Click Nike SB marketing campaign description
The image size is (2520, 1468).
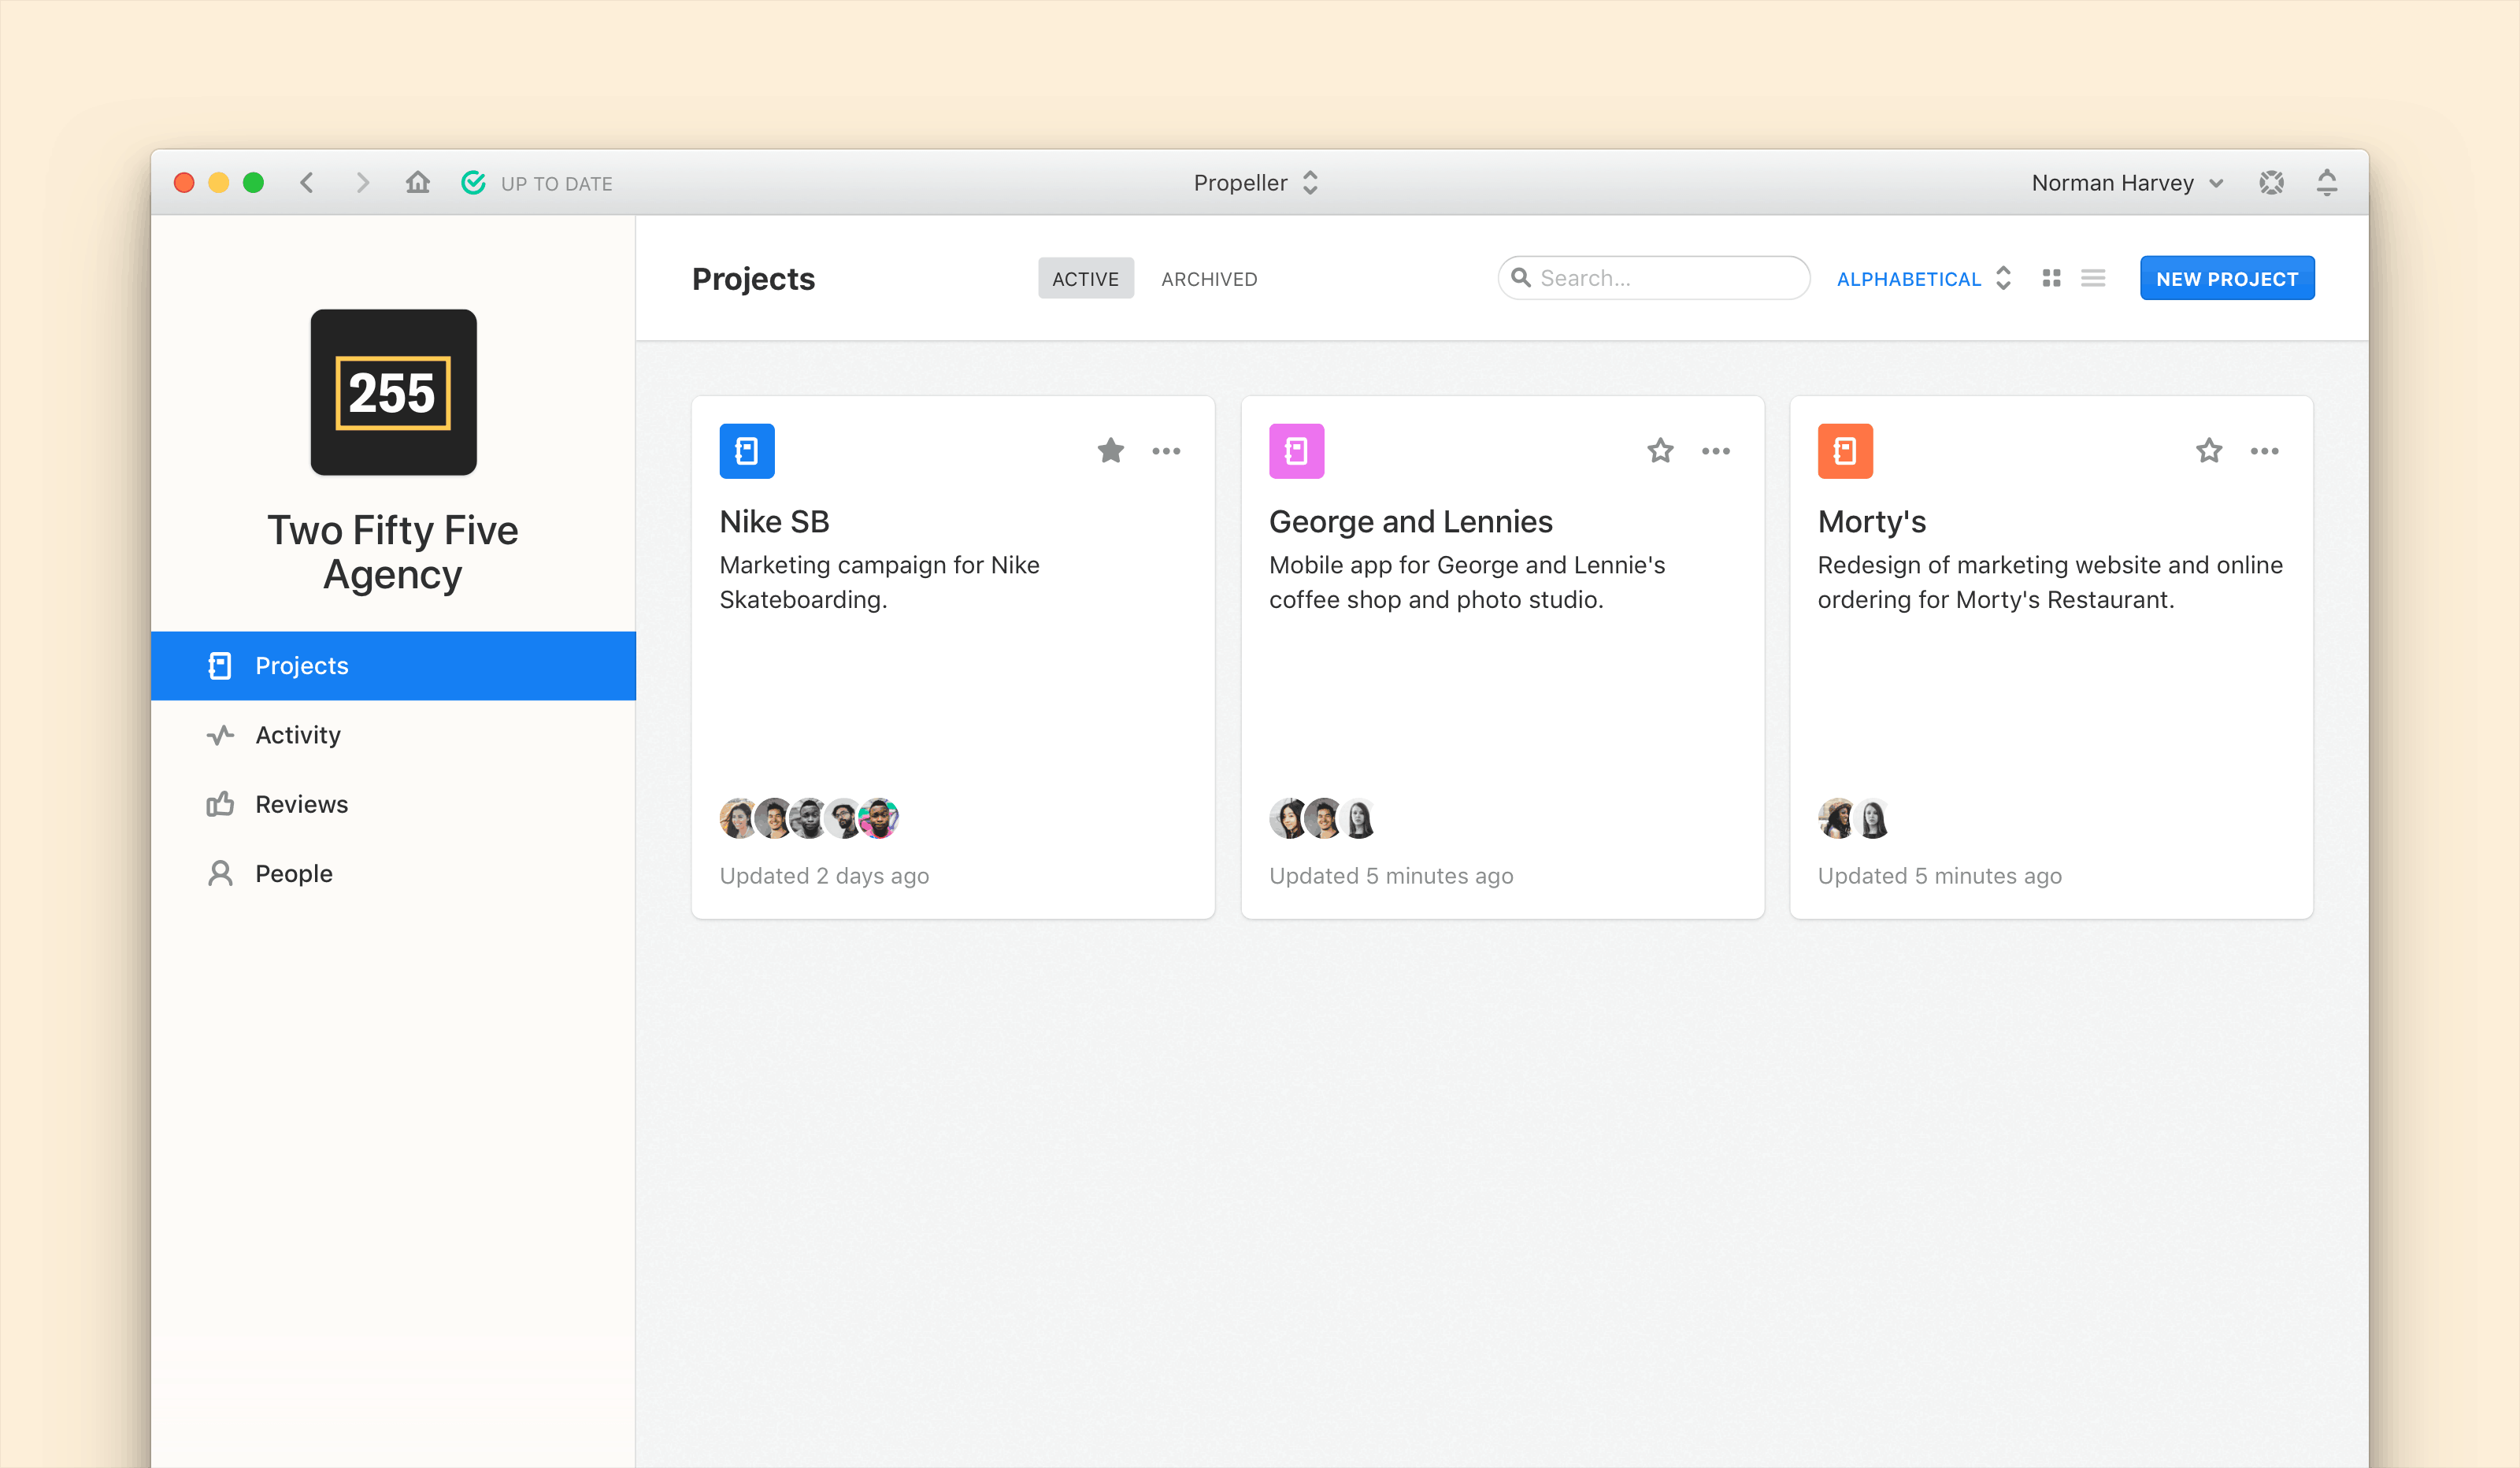[x=880, y=582]
